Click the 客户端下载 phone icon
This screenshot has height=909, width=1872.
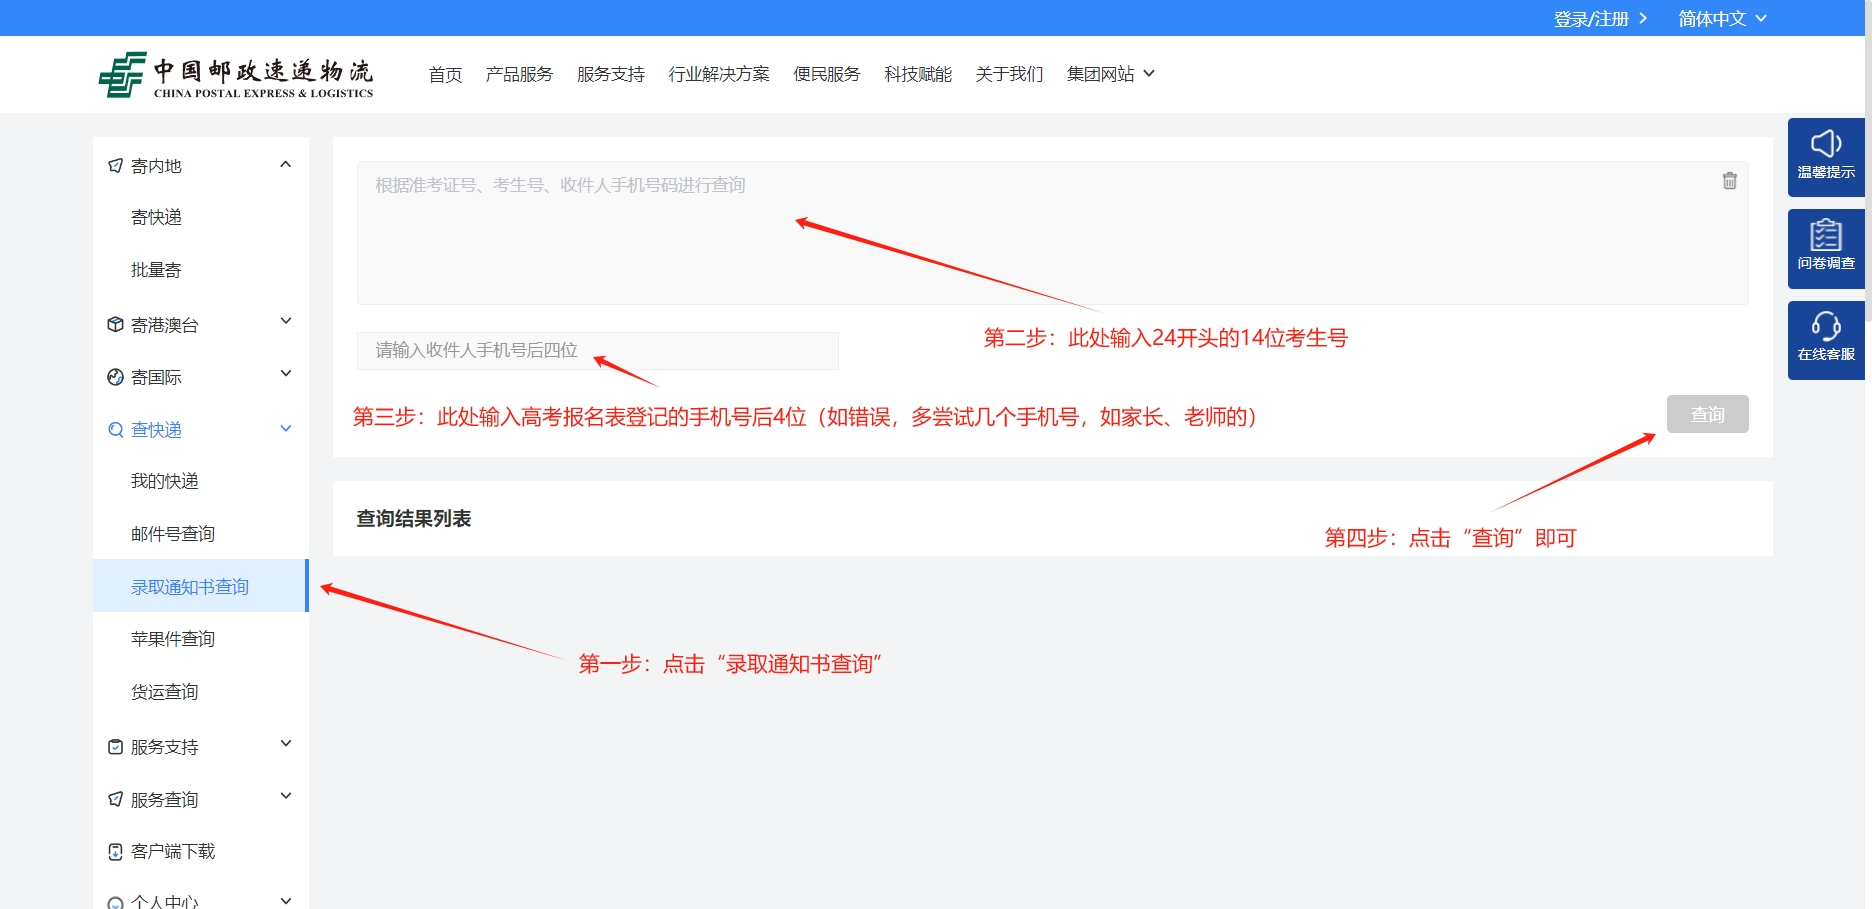tap(115, 851)
